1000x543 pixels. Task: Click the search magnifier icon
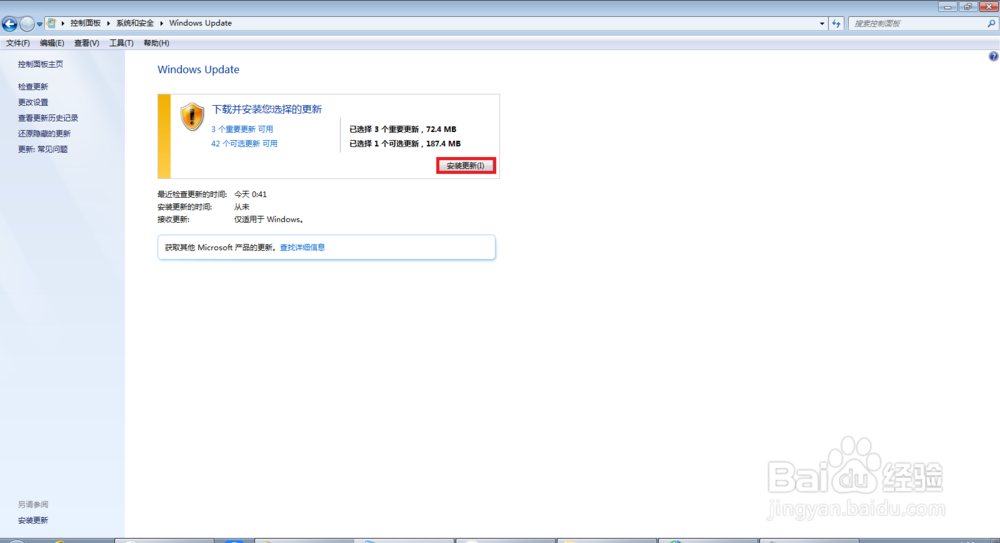click(x=991, y=24)
